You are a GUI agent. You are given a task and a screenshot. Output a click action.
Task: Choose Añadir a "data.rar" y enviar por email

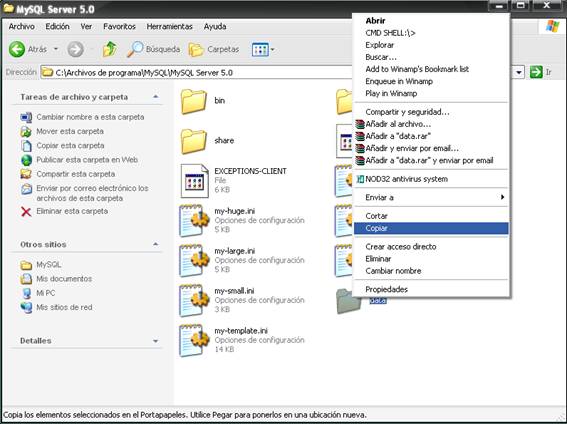click(x=431, y=160)
